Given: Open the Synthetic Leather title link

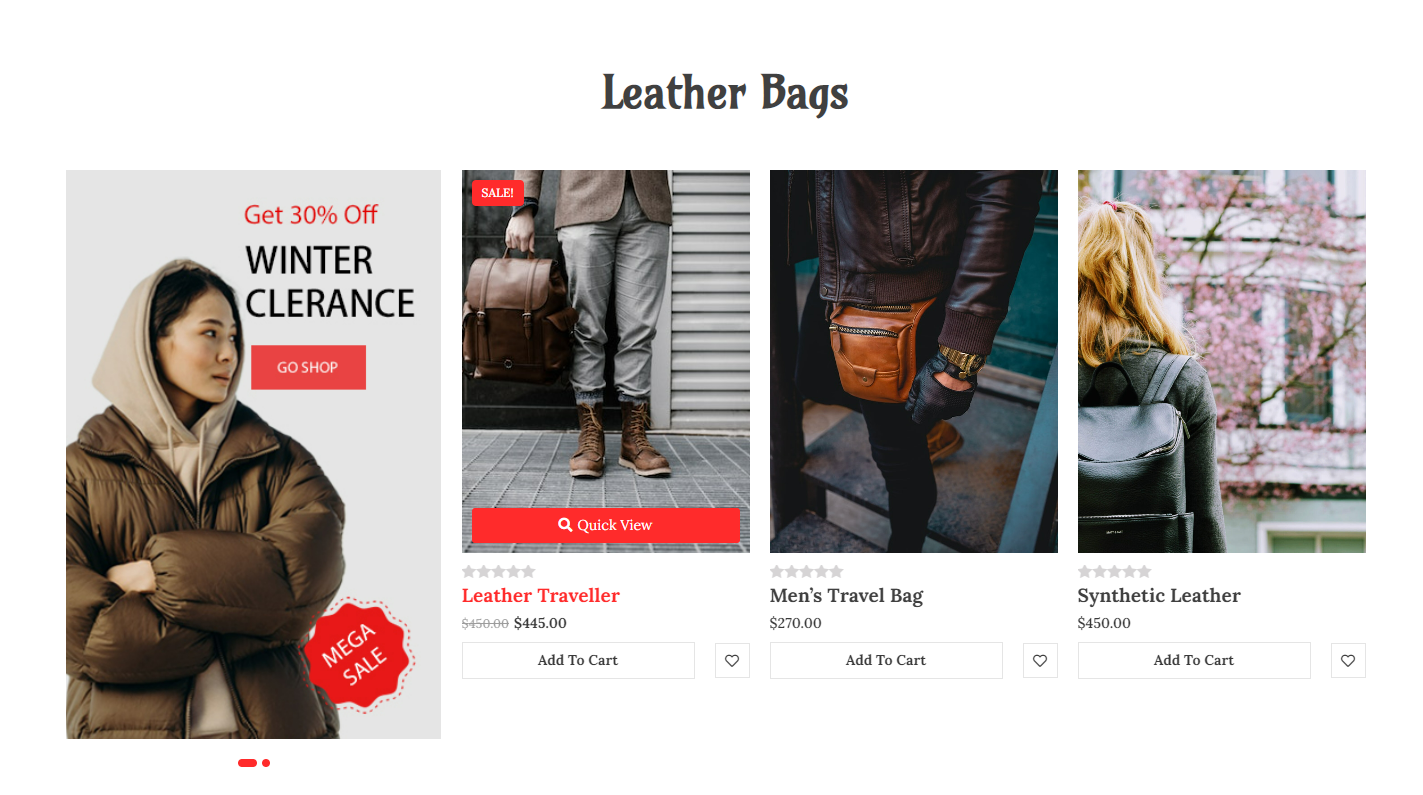Looking at the screenshot, I should pyautogui.click(x=1159, y=596).
